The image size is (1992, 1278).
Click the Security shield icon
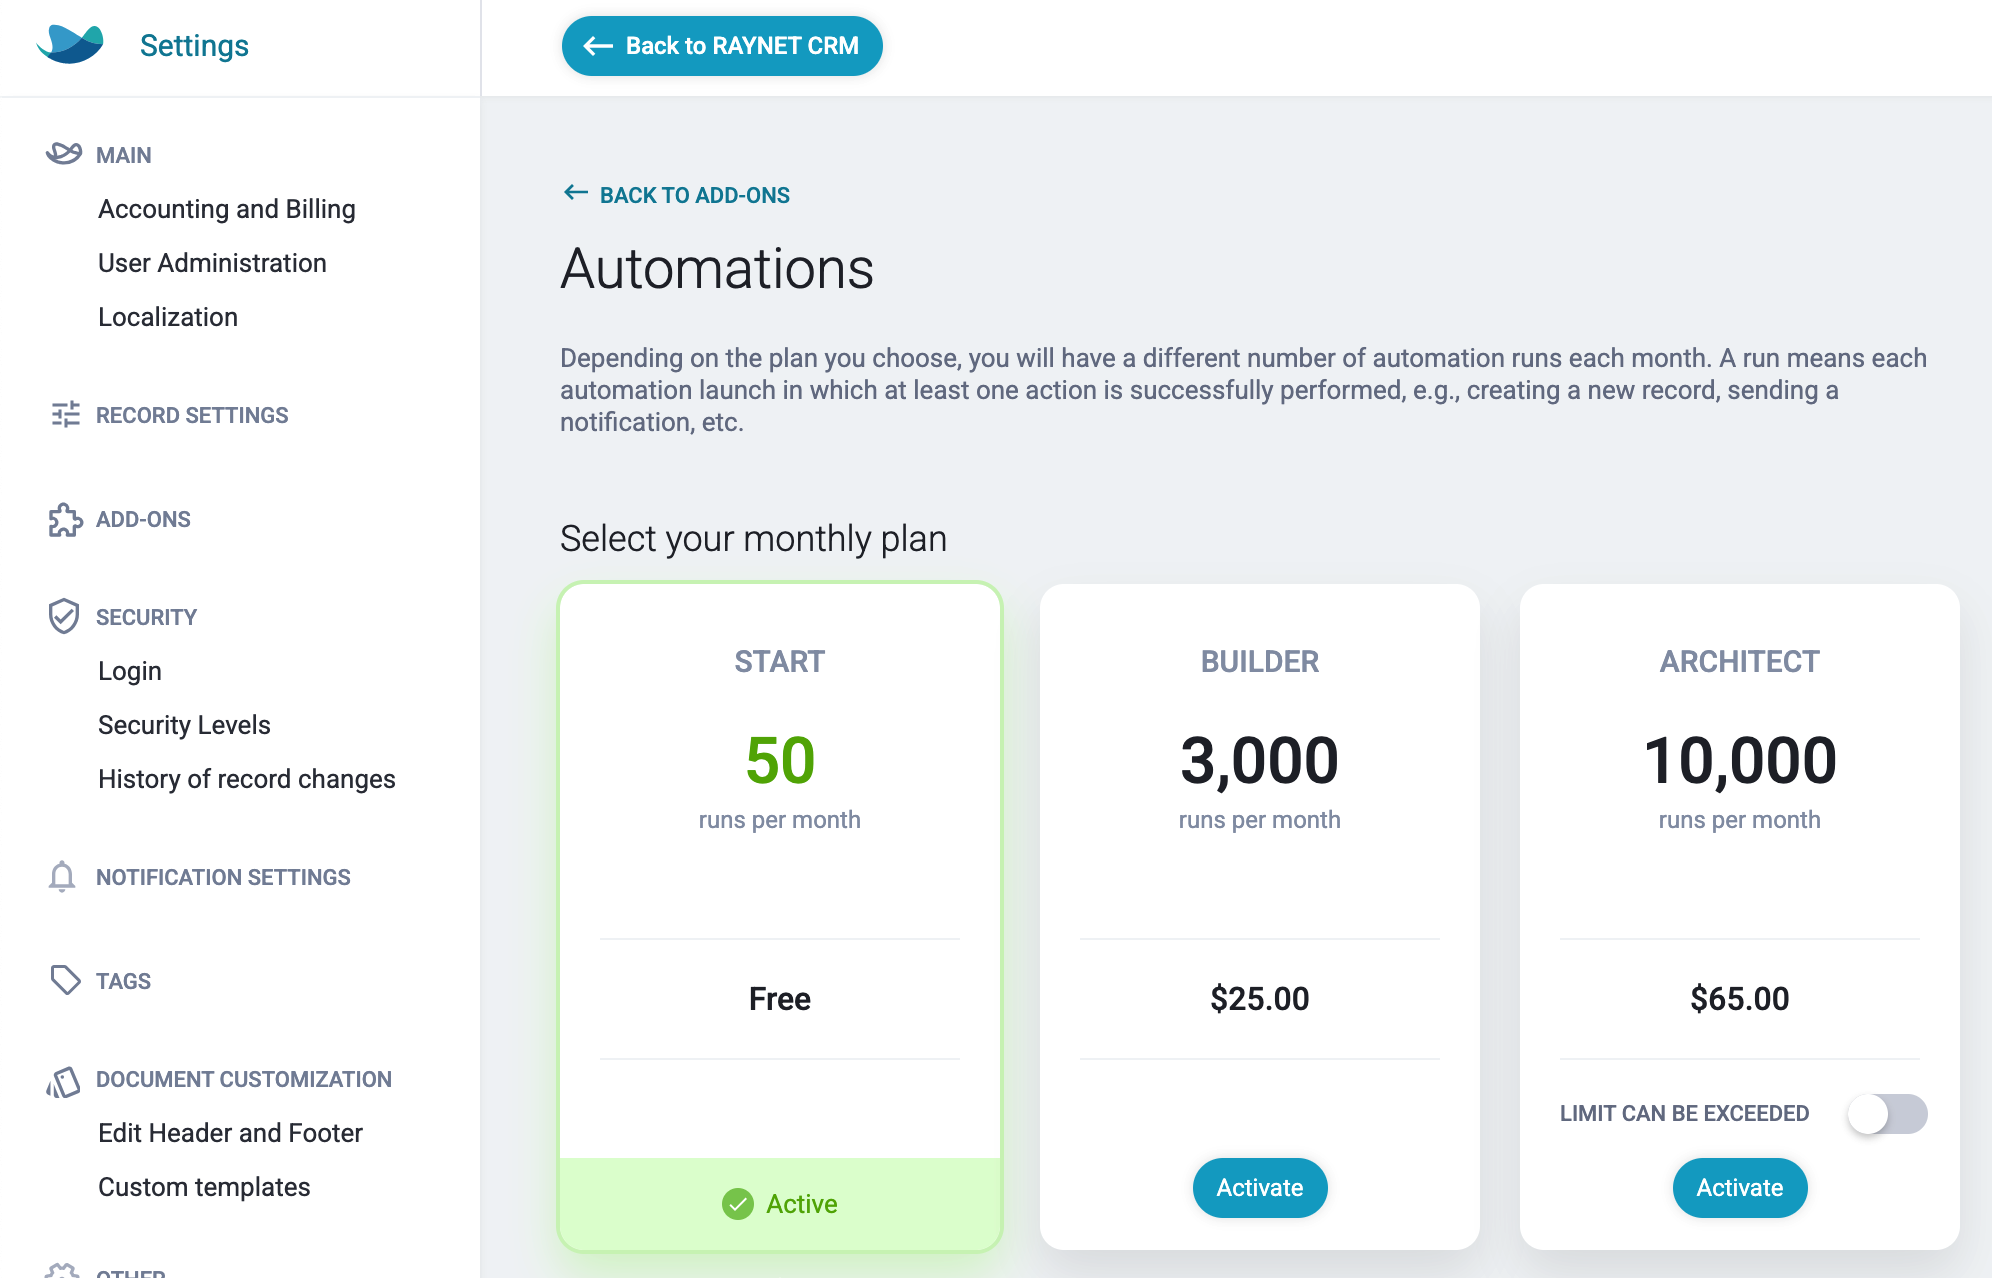click(64, 616)
